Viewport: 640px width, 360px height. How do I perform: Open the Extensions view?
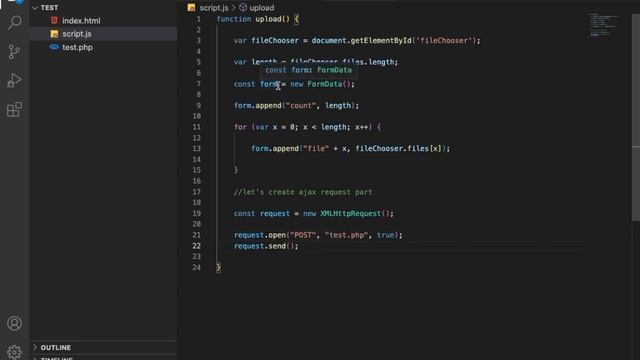pos(14,109)
